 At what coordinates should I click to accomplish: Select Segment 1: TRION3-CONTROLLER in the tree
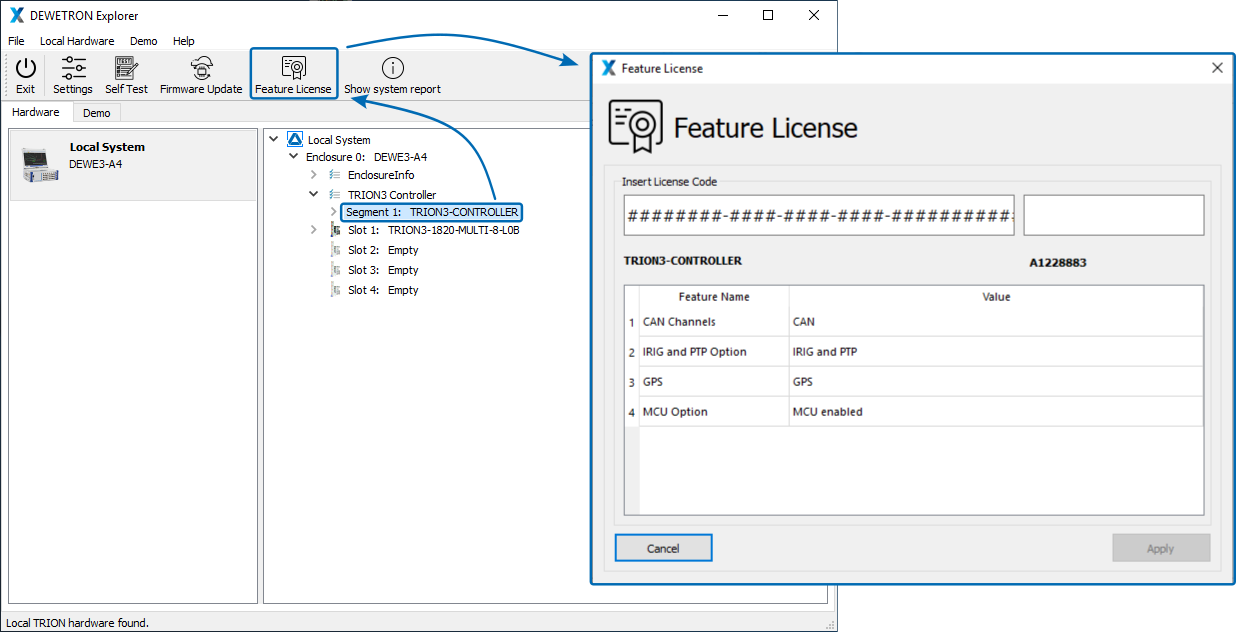point(432,212)
